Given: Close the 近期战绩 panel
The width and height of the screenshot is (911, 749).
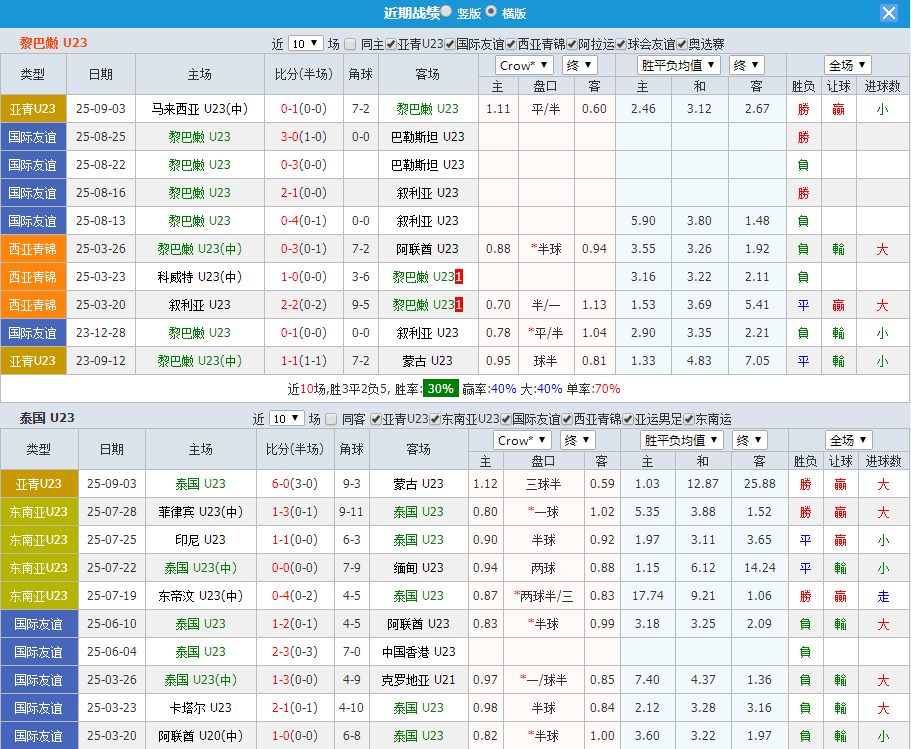Looking at the screenshot, I should click(889, 13).
